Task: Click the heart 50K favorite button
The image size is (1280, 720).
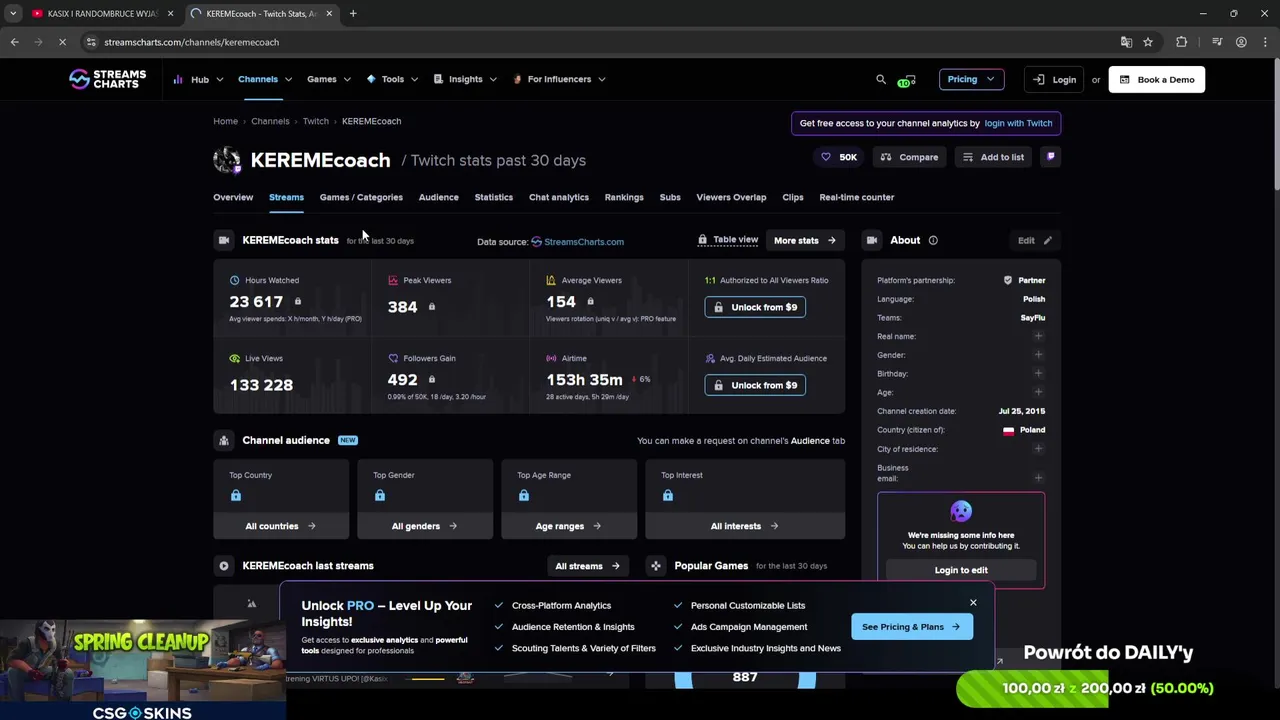Action: [838, 157]
